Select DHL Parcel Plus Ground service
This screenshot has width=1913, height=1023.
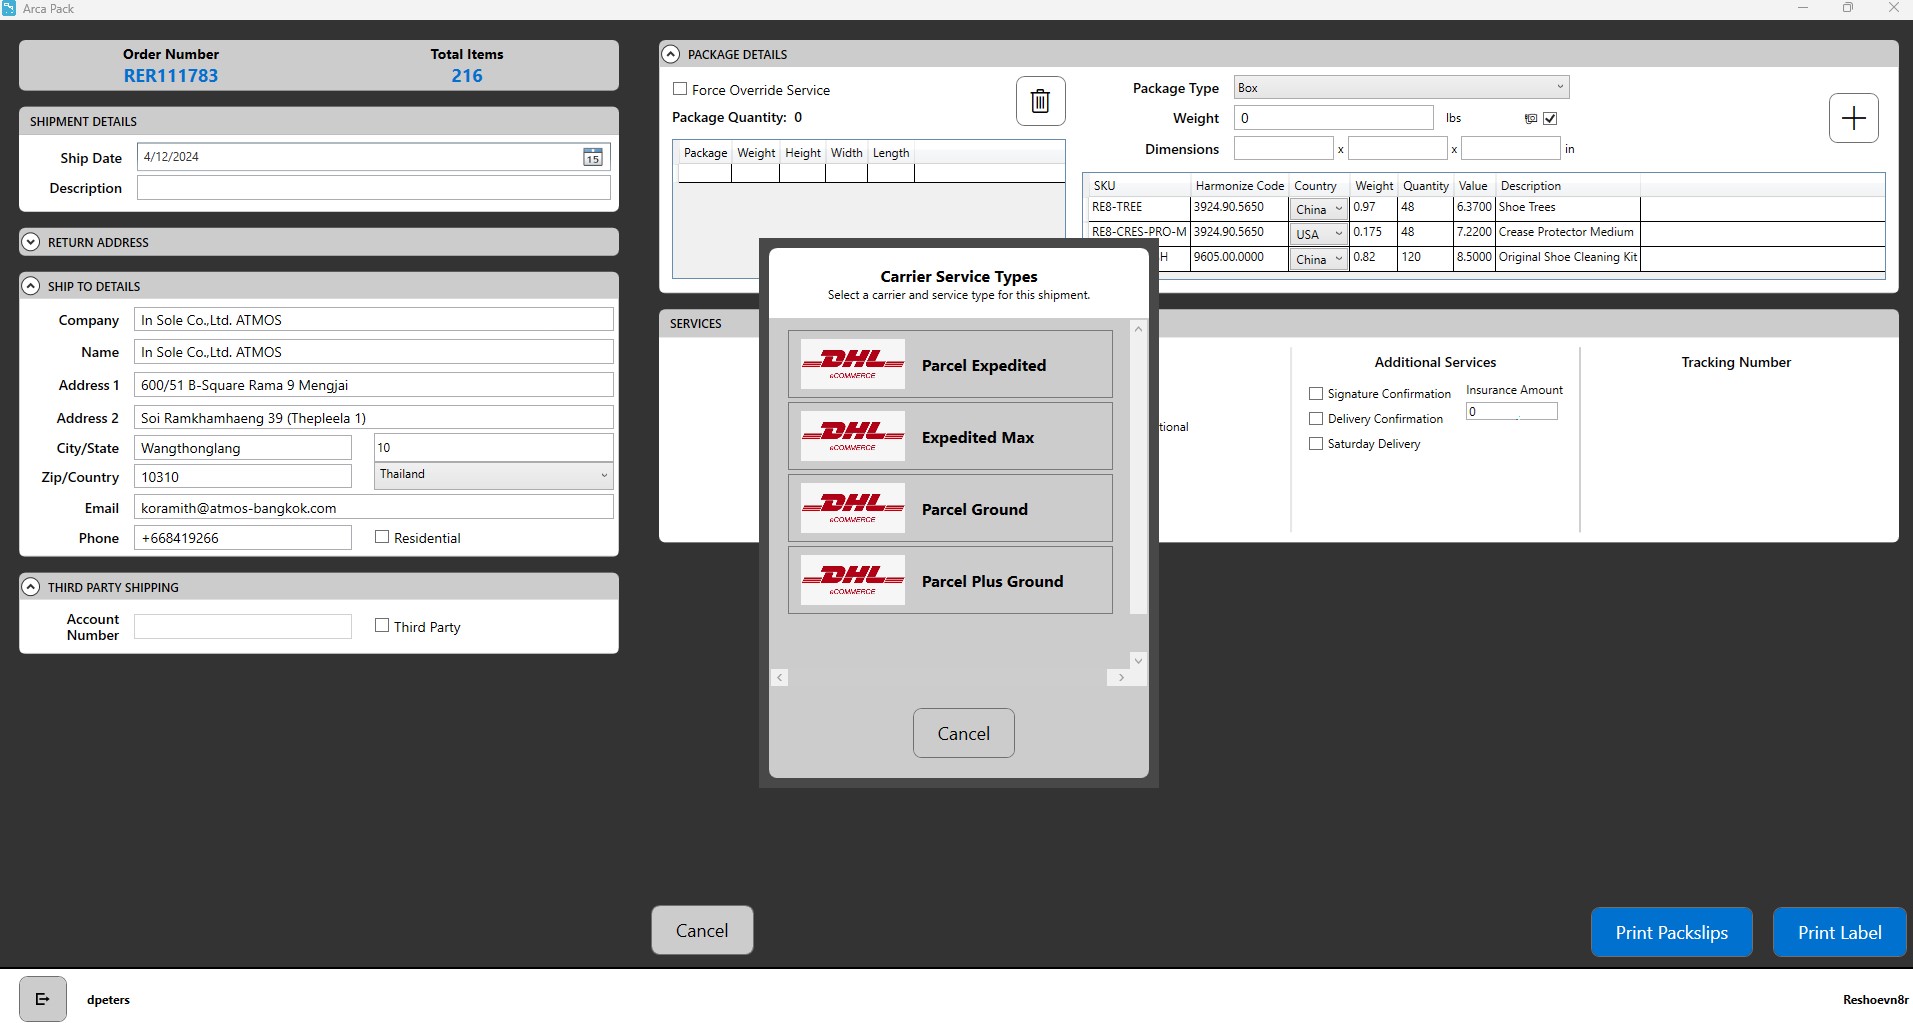pos(950,581)
